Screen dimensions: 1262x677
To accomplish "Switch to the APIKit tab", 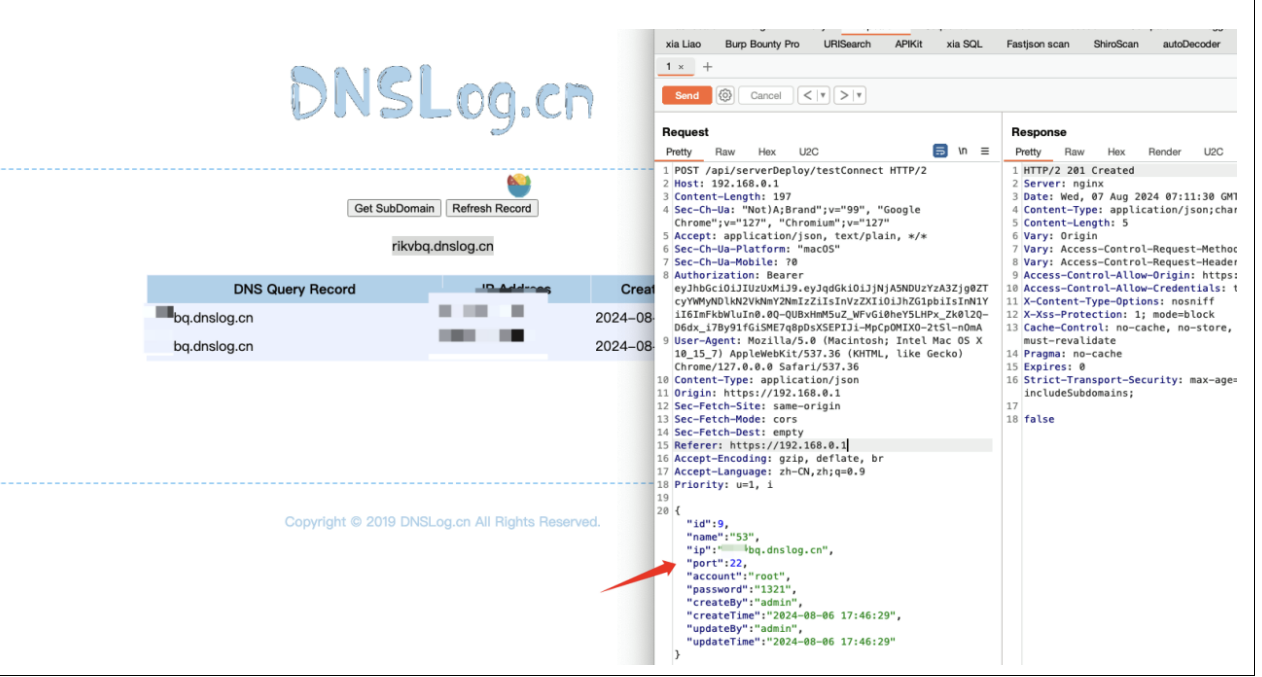I will click(x=908, y=44).
